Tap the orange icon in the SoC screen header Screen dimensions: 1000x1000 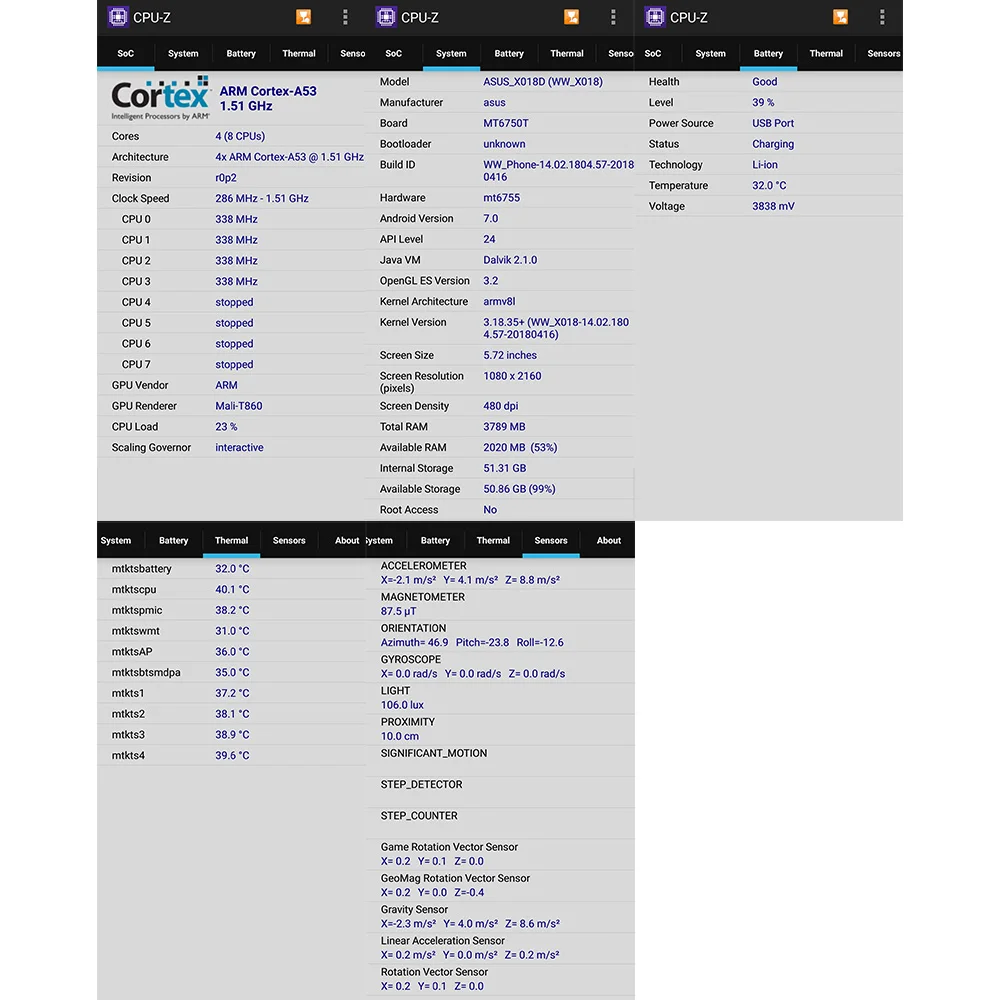(x=304, y=17)
